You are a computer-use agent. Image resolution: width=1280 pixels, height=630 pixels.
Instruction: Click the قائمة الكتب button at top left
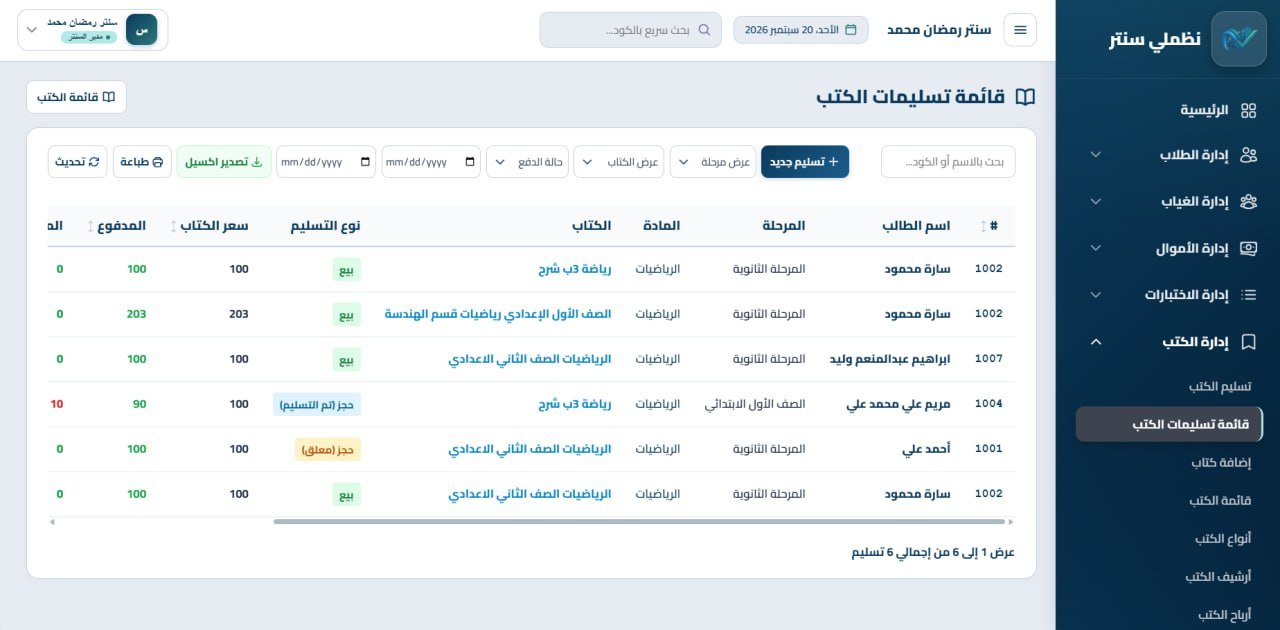point(76,97)
